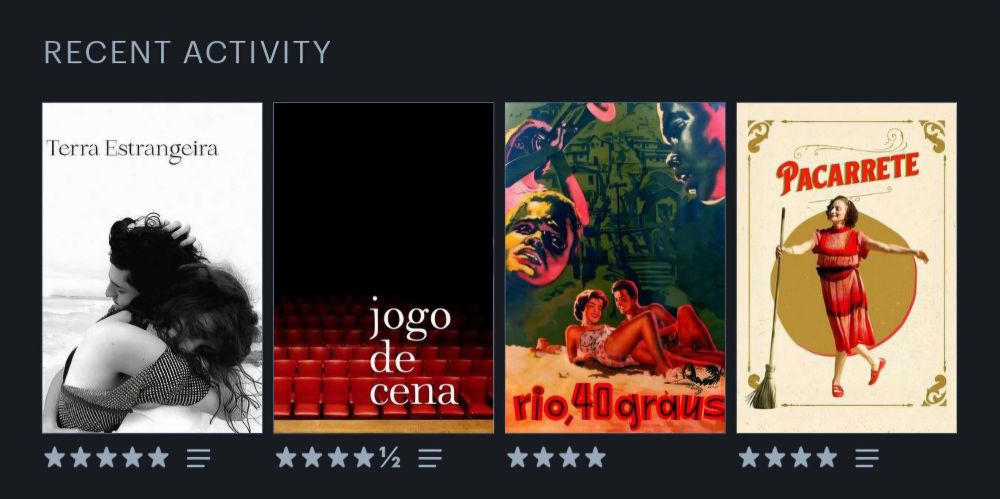The height and width of the screenshot is (499, 1000).
Task: Open the Jogo de Cena film poster
Action: coord(384,268)
